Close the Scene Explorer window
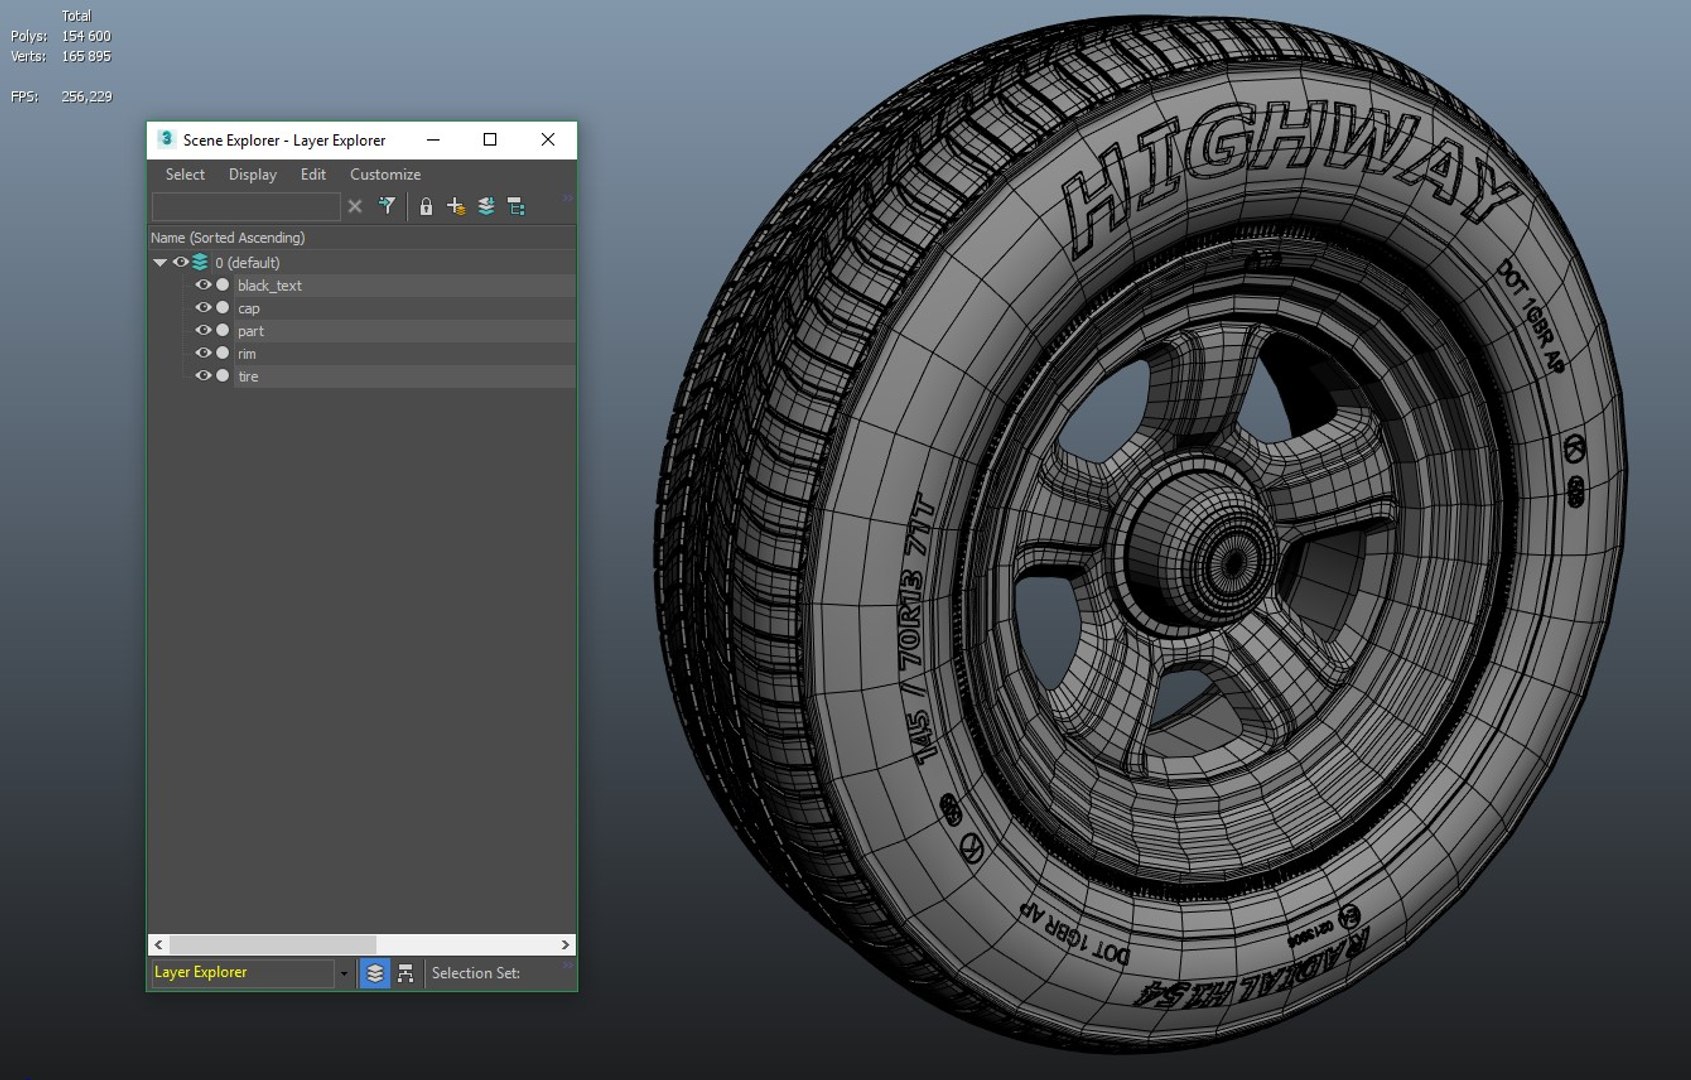 point(548,140)
